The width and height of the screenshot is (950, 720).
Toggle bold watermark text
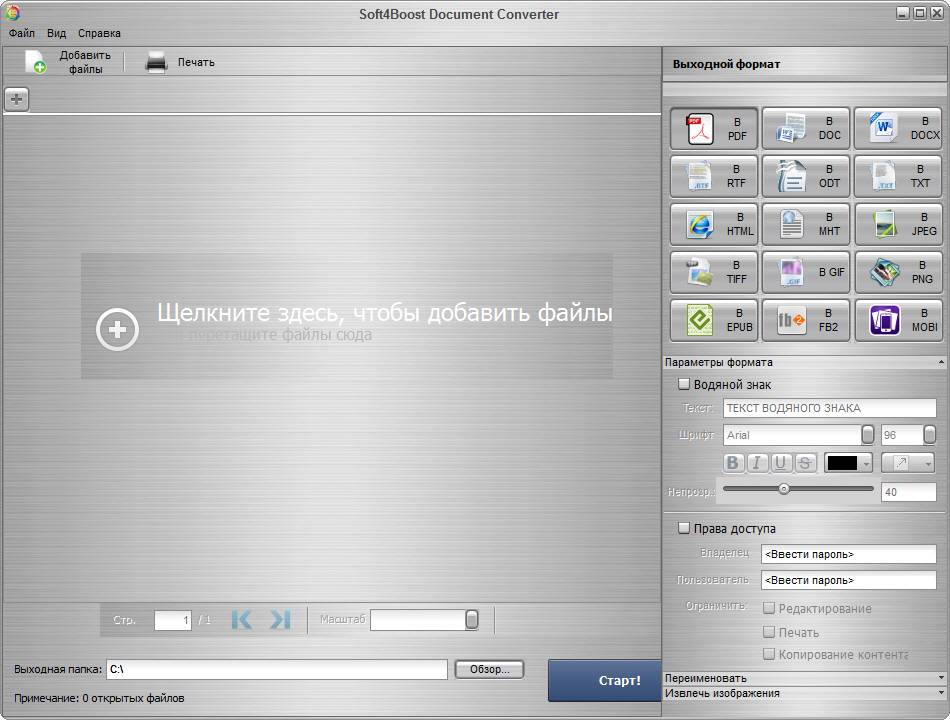732,463
